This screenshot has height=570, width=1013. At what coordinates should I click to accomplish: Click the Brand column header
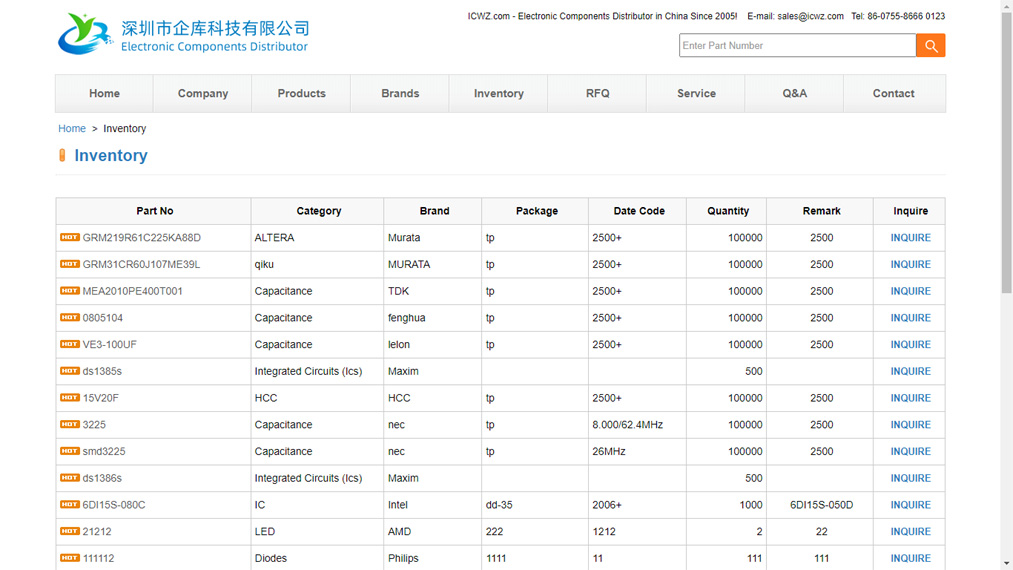tap(434, 211)
